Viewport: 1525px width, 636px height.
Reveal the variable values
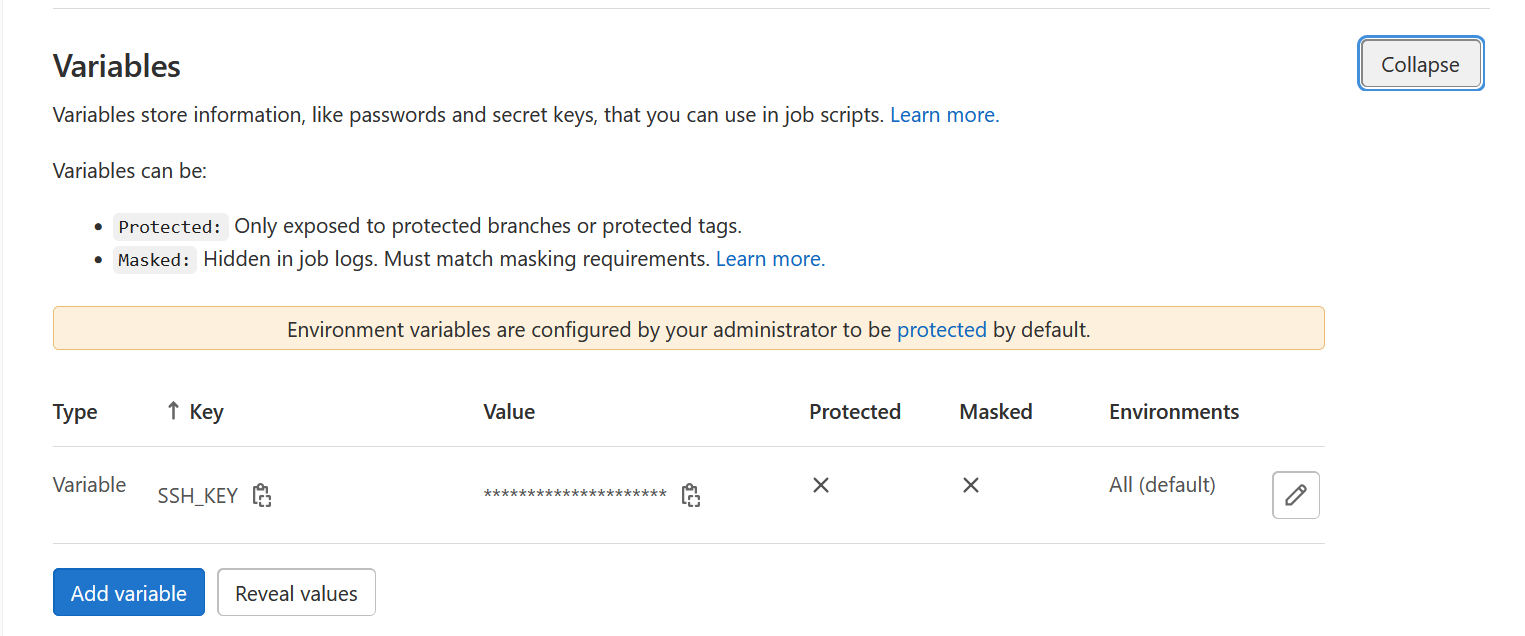tap(296, 593)
